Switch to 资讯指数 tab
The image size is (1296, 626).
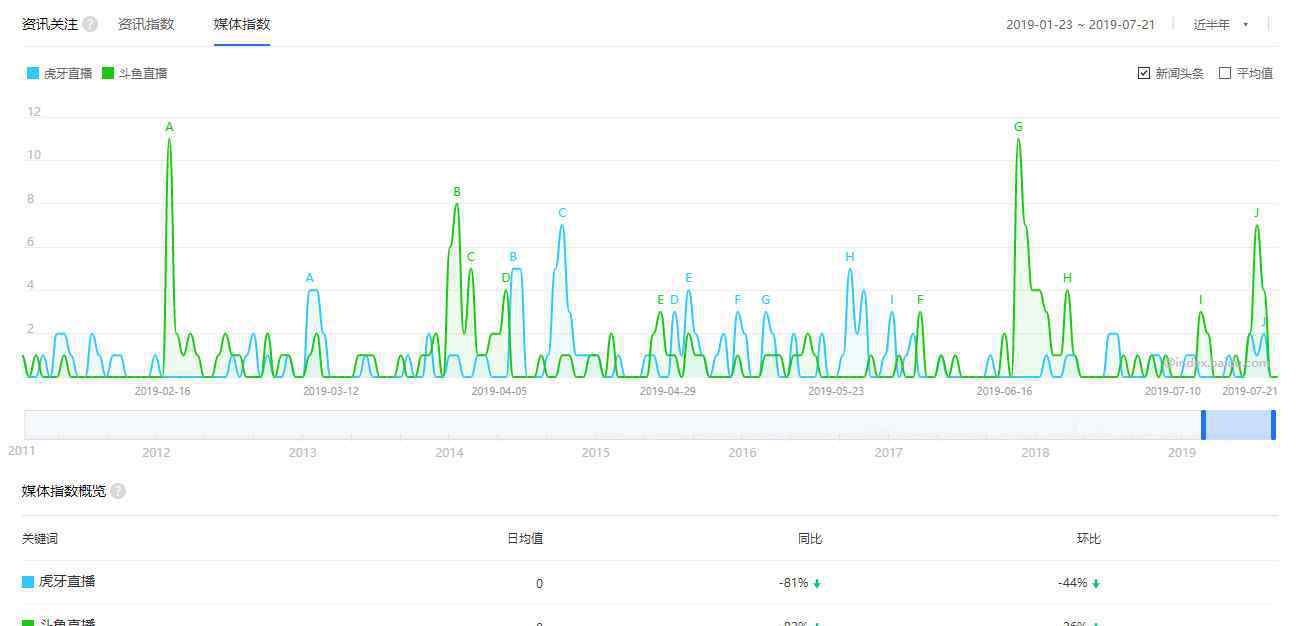click(146, 24)
